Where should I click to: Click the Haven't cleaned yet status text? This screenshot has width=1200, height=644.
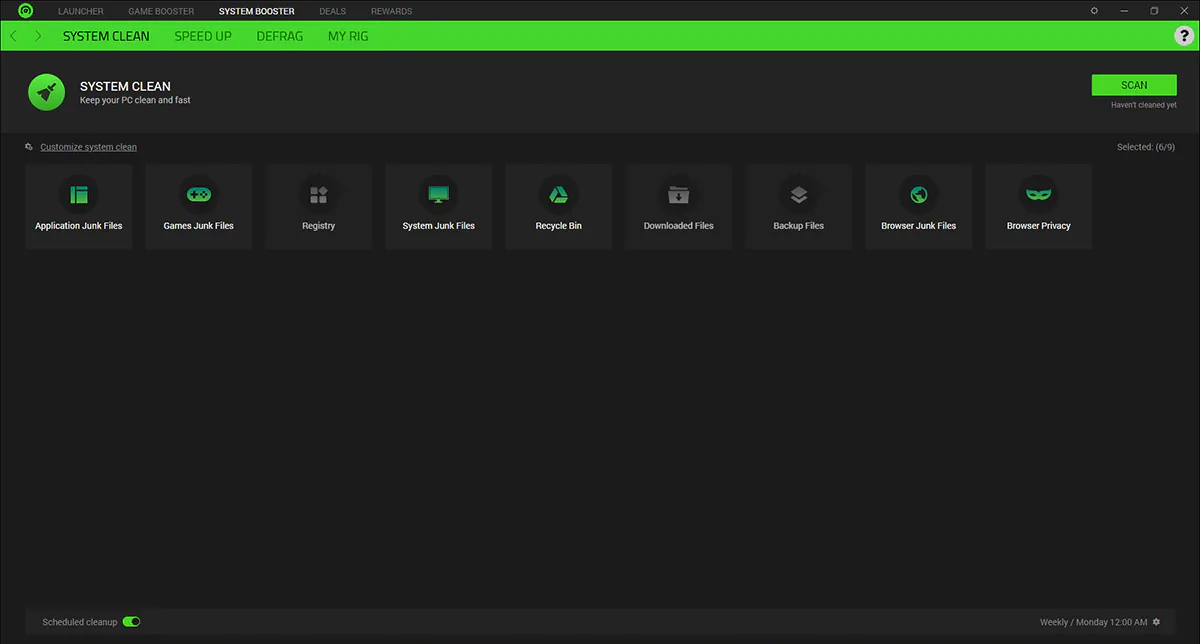click(1144, 105)
